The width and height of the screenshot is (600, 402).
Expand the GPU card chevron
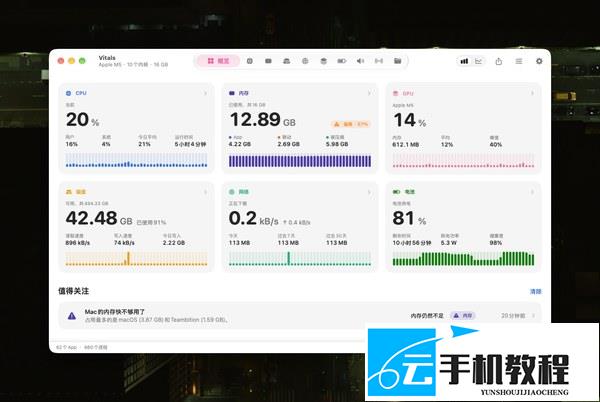532,93
